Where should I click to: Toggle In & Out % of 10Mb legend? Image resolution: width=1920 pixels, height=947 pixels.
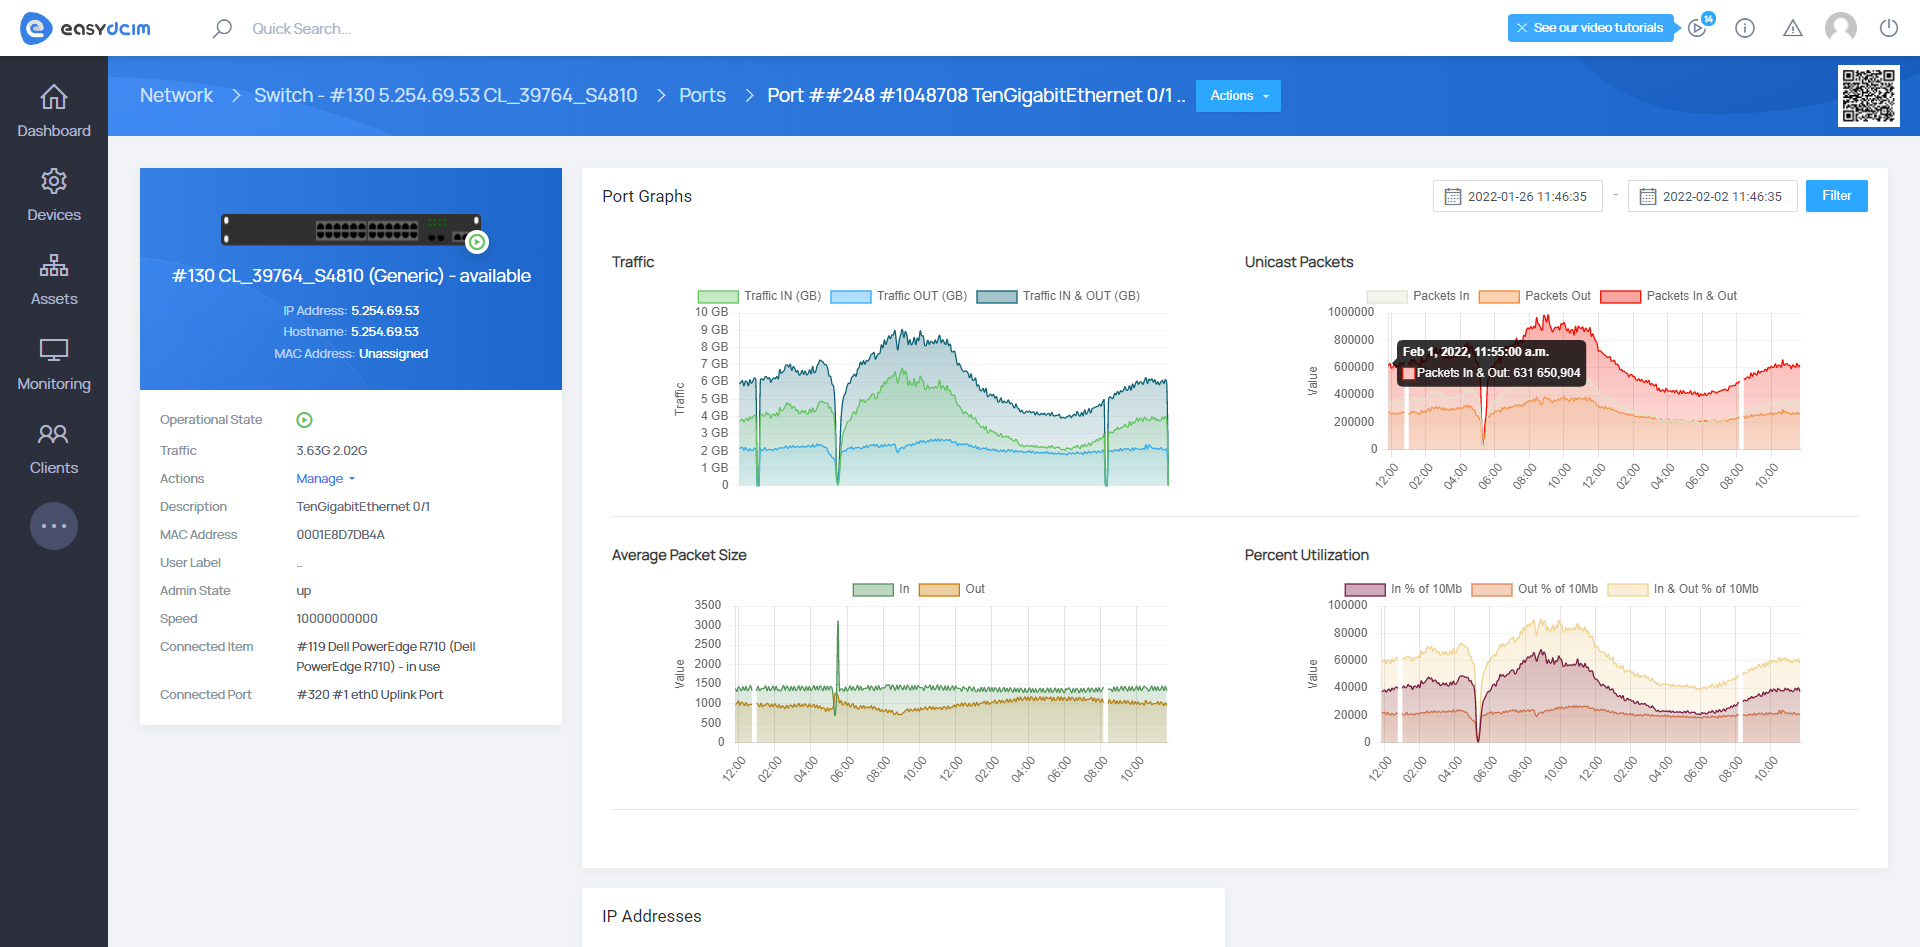point(1683,589)
